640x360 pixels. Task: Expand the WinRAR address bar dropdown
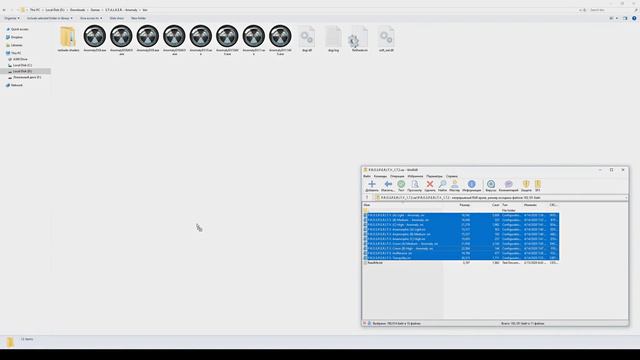tap(626, 198)
